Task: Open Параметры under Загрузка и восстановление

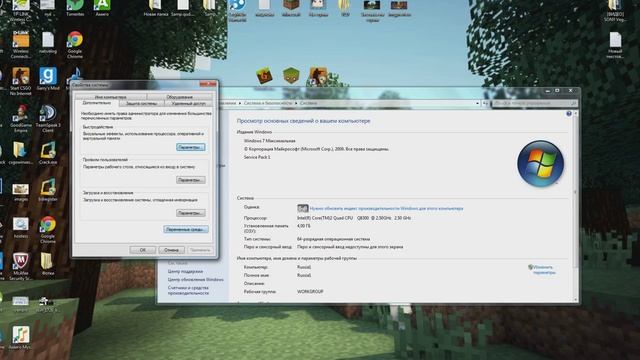Action: (191, 213)
